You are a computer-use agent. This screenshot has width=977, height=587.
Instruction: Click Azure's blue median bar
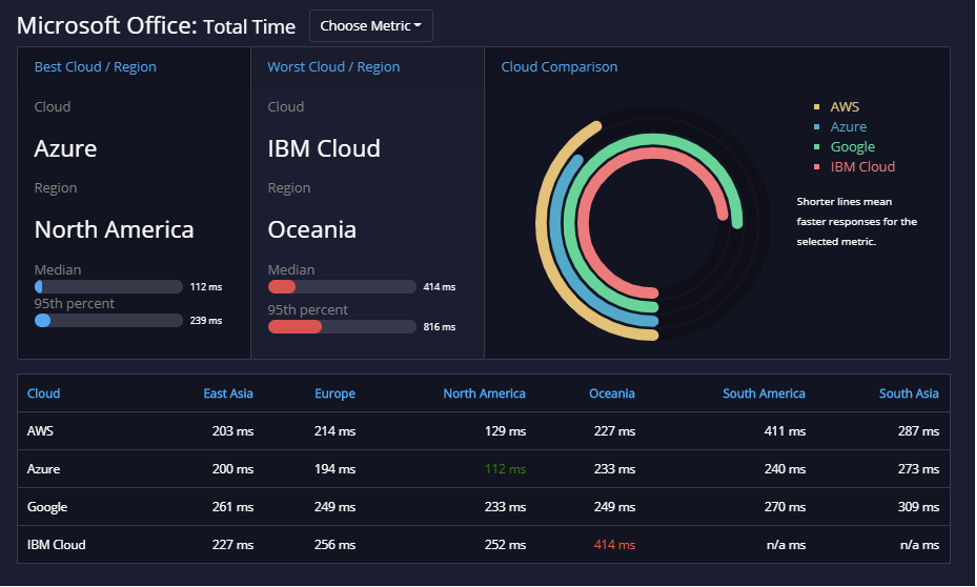tap(109, 287)
